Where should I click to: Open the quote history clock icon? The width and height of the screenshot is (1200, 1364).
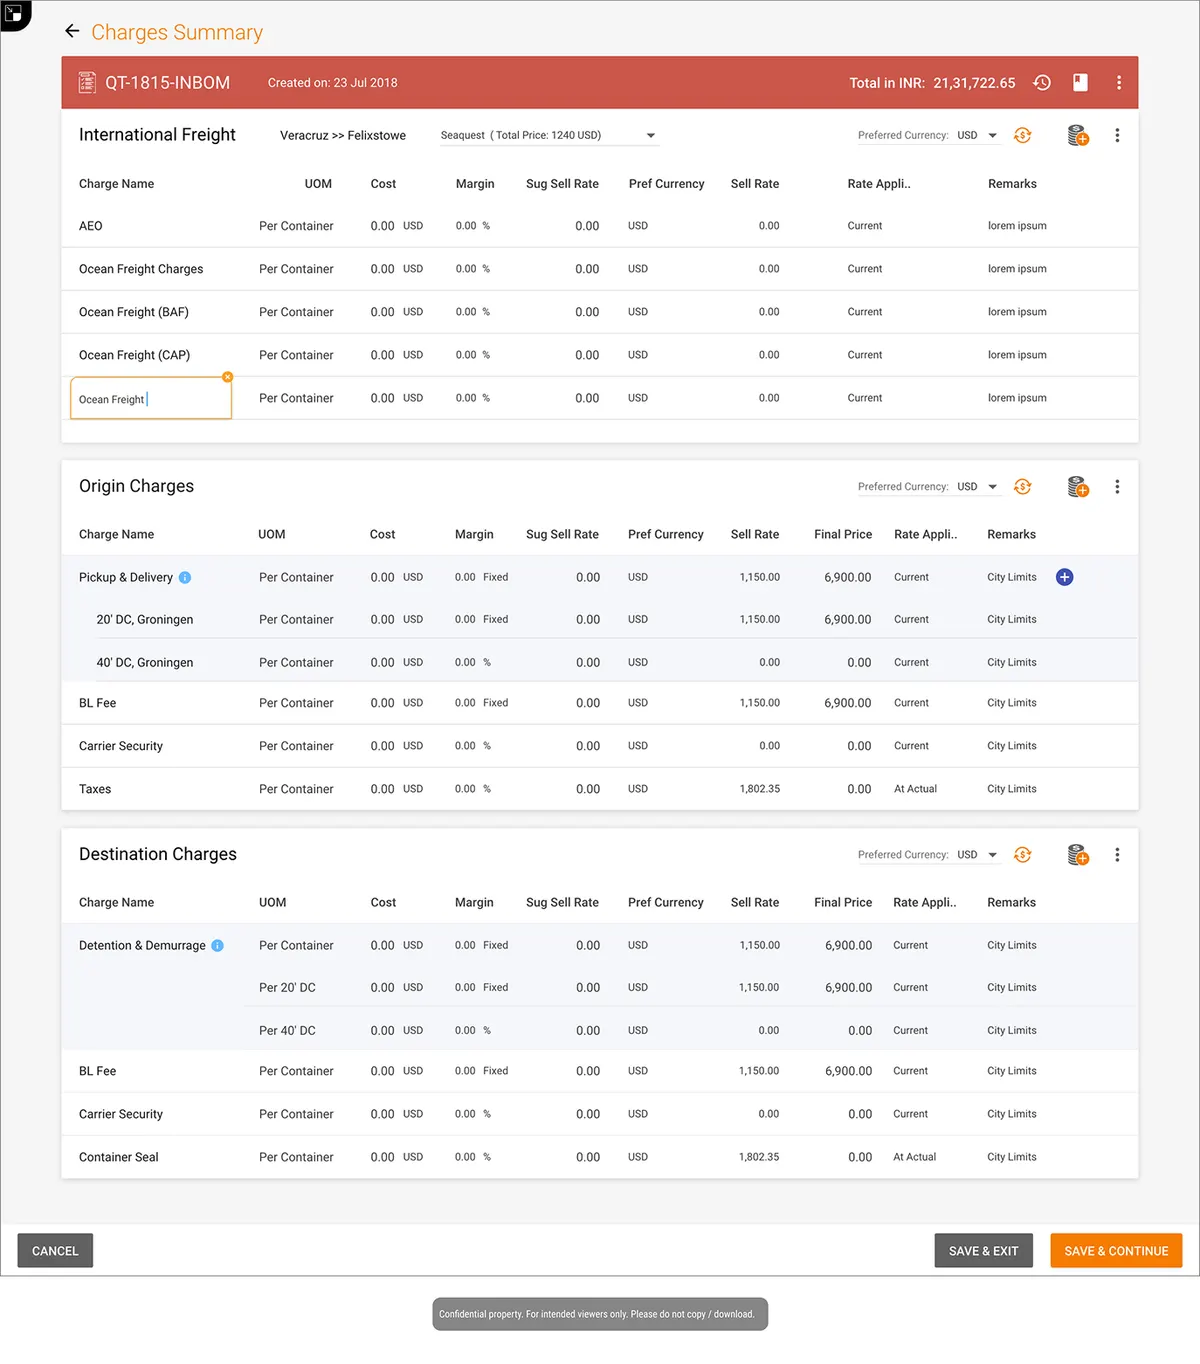tap(1042, 83)
